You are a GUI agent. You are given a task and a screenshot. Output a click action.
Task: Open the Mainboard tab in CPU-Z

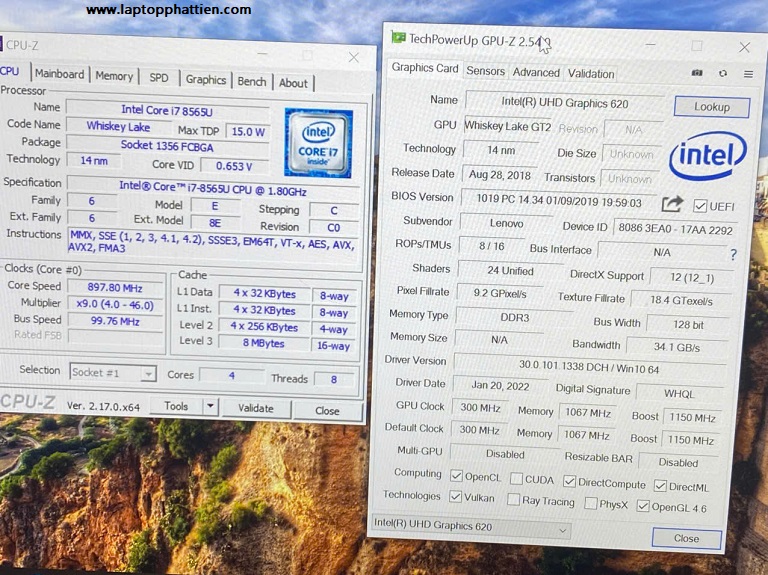[x=59, y=74]
